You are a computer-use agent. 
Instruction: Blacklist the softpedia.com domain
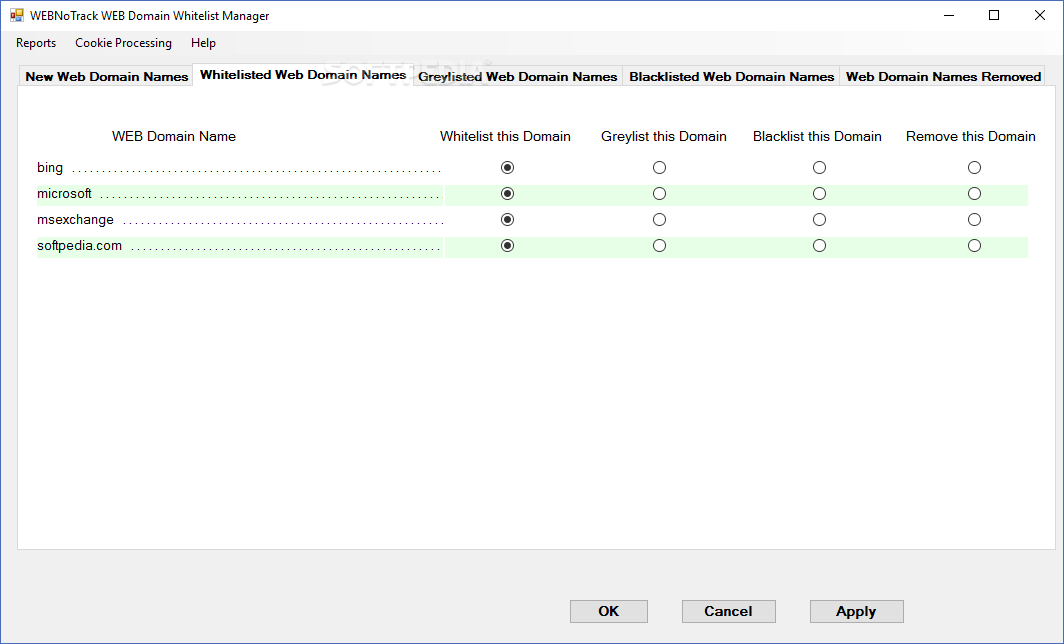click(819, 246)
